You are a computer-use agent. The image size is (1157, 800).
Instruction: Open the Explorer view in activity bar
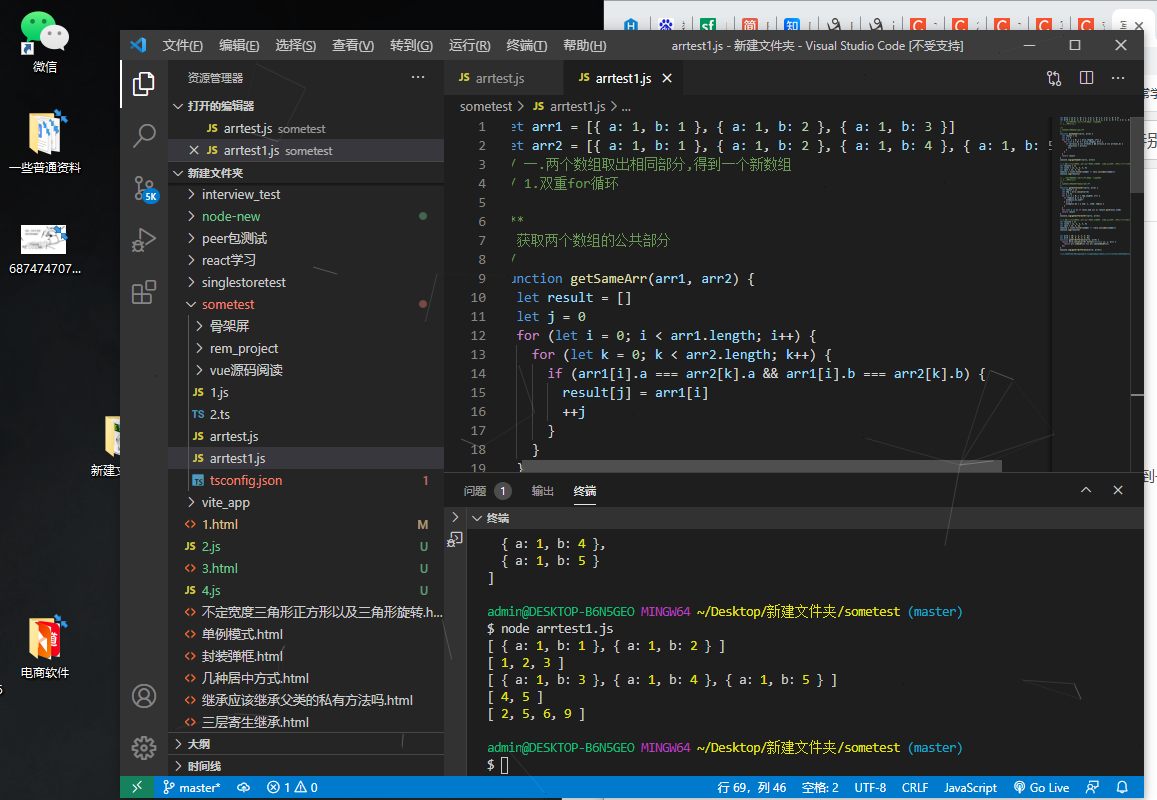pyautogui.click(x=144, y=84)
